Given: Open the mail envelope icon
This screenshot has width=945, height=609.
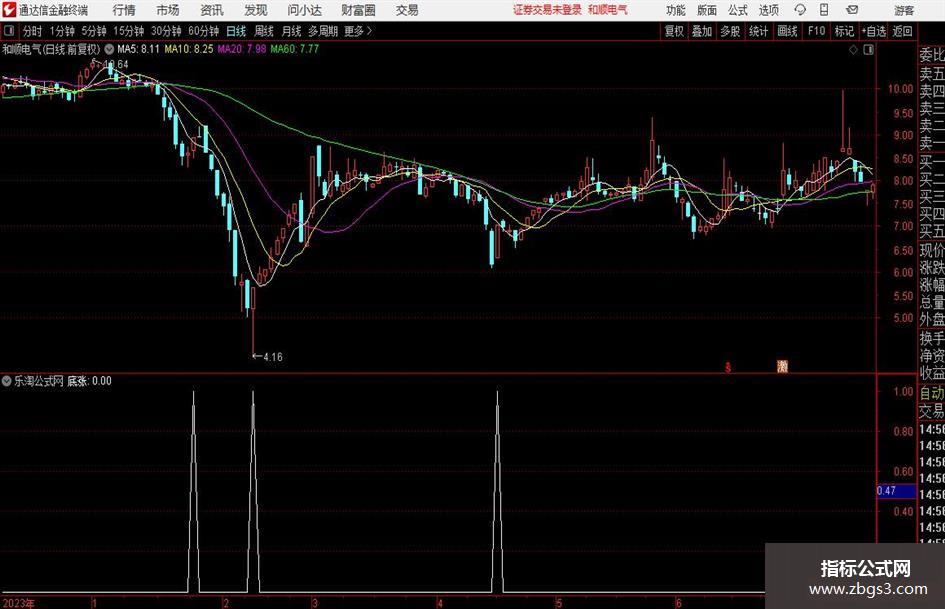Looking at the screenshot, I should pyautogui.click(x=852, y=10).
